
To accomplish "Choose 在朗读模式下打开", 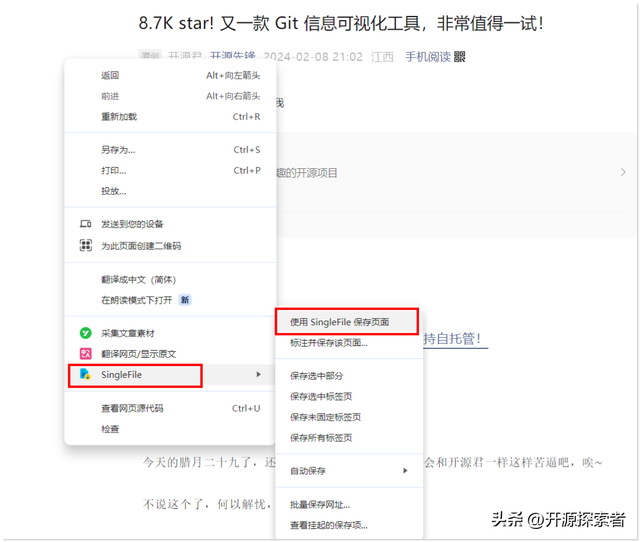I will (170, 300).
